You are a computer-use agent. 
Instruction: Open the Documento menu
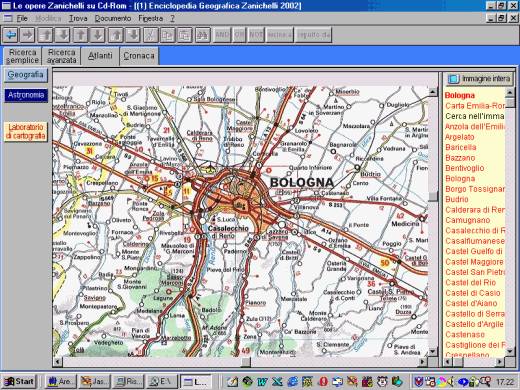(113, 19)
